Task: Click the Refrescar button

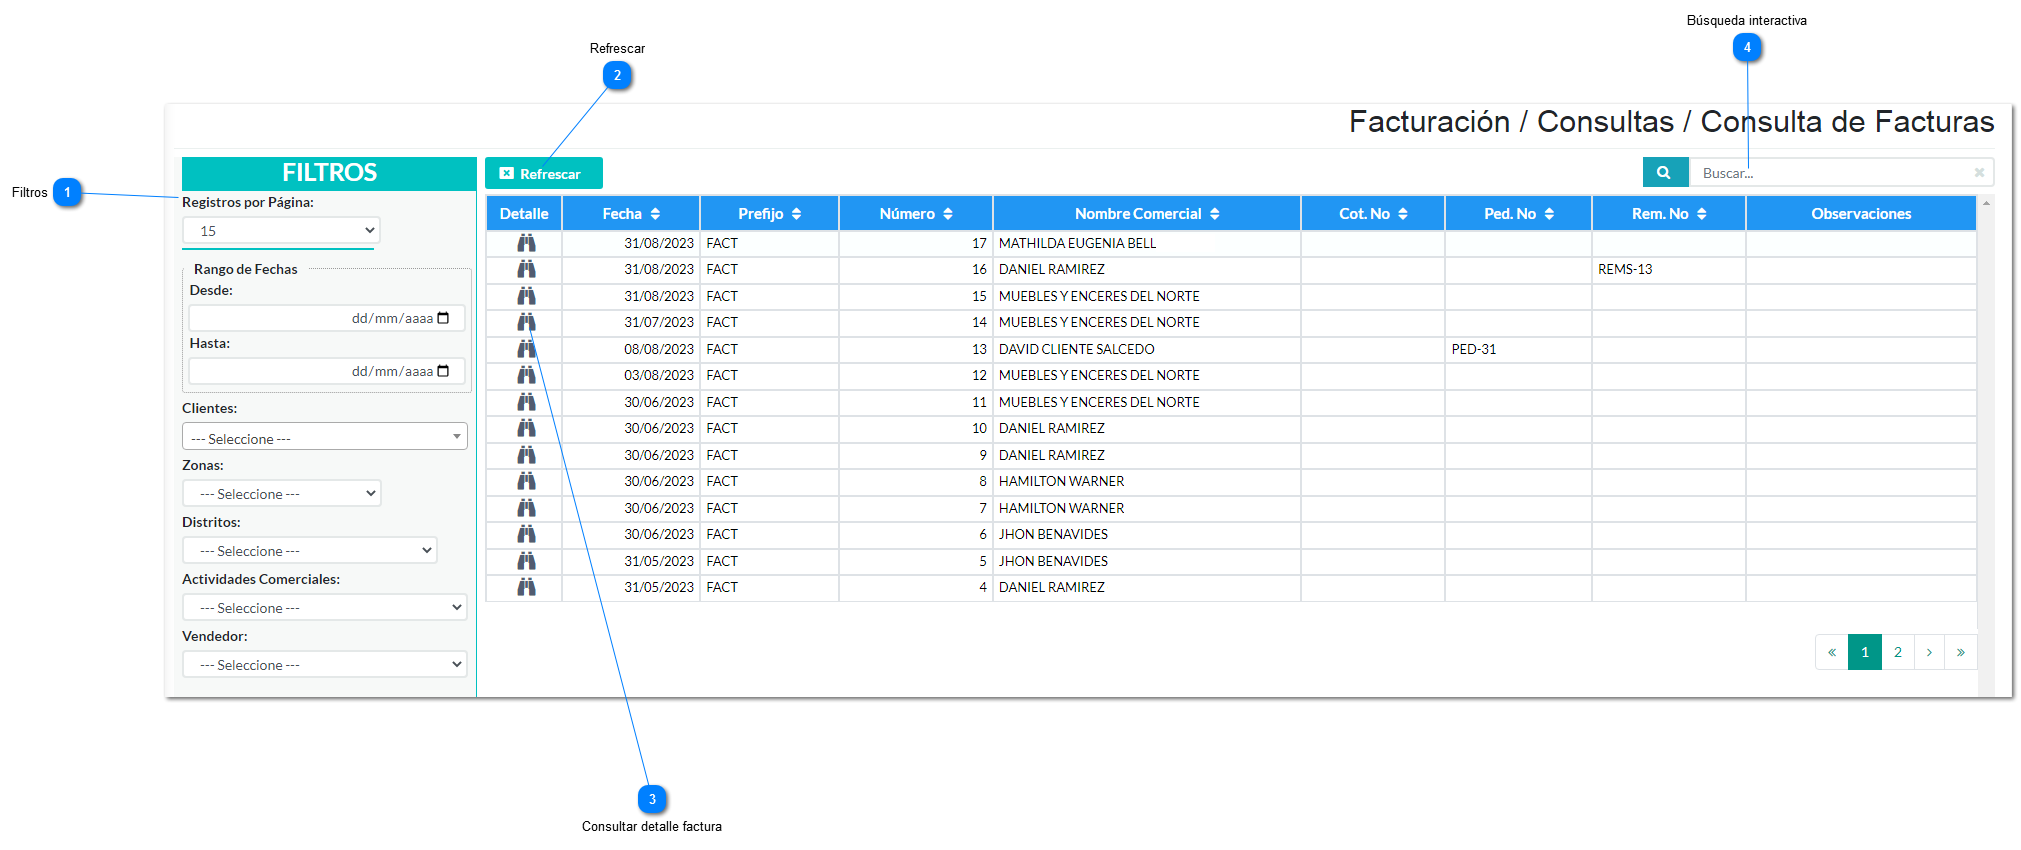Action: click(544, 173)
